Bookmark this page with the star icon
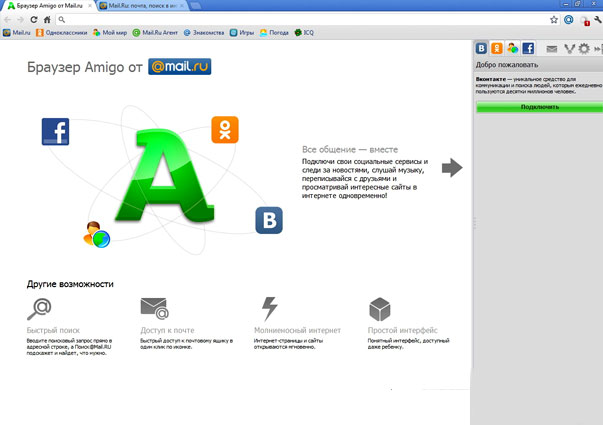This screenshot has width=603, height=425. point(554,20)
